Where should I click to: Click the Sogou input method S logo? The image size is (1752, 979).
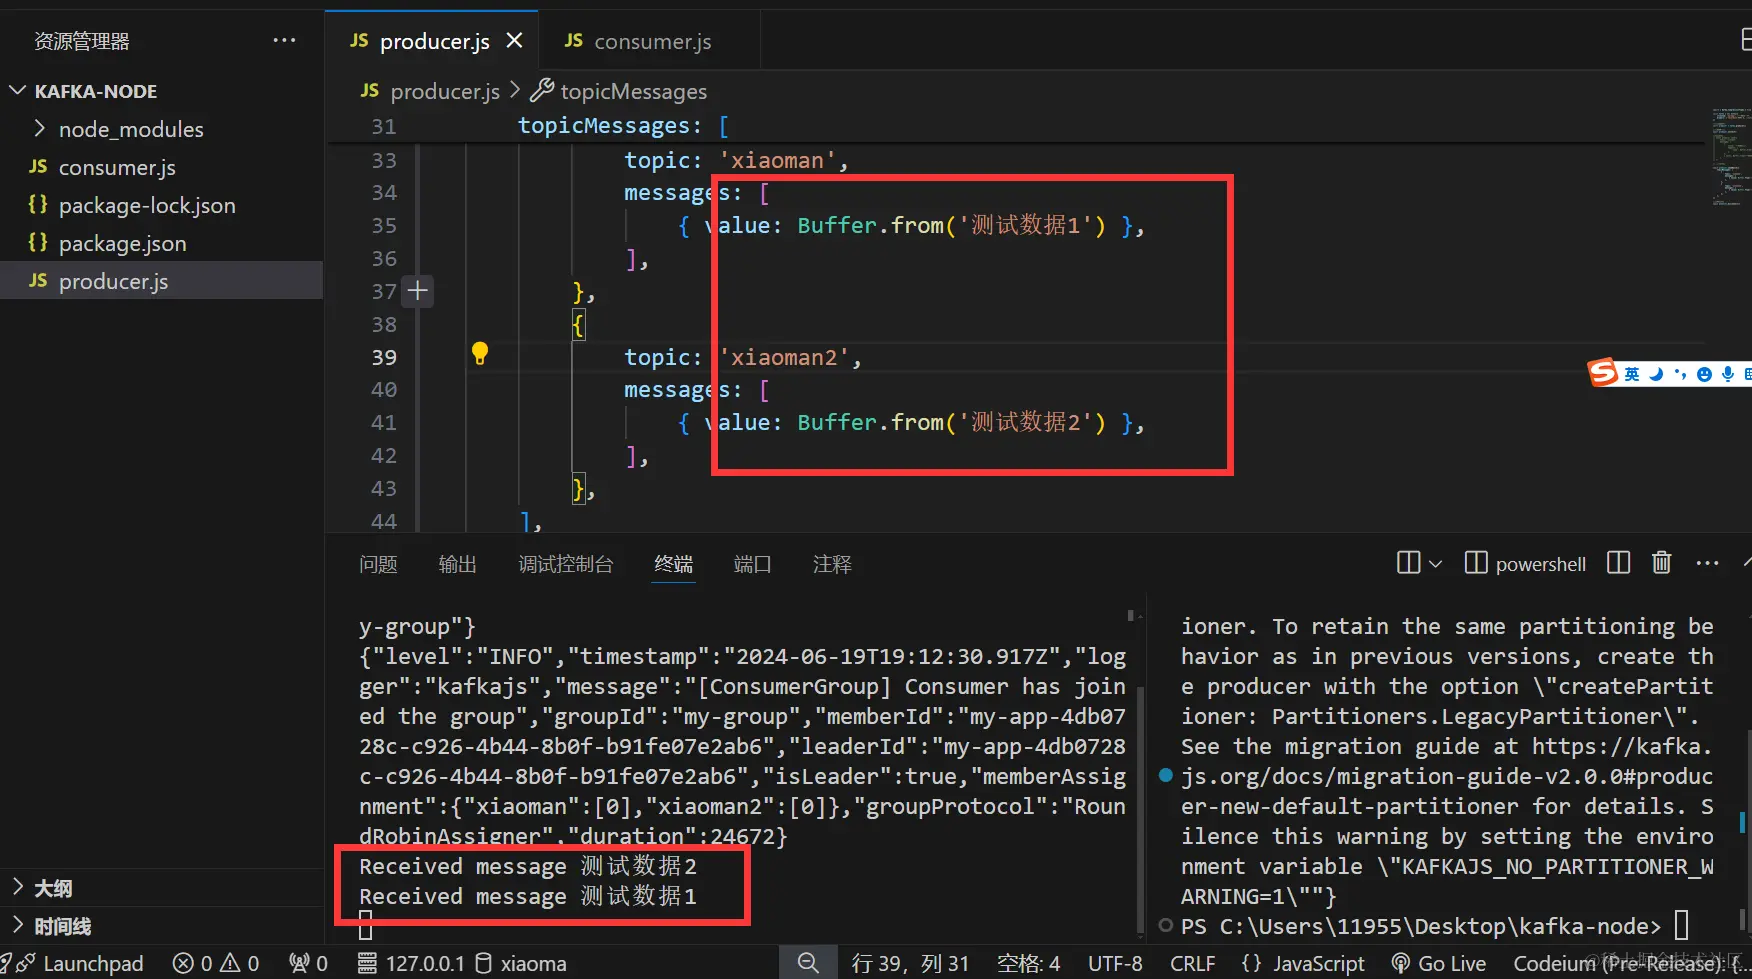pos(1602,373)
